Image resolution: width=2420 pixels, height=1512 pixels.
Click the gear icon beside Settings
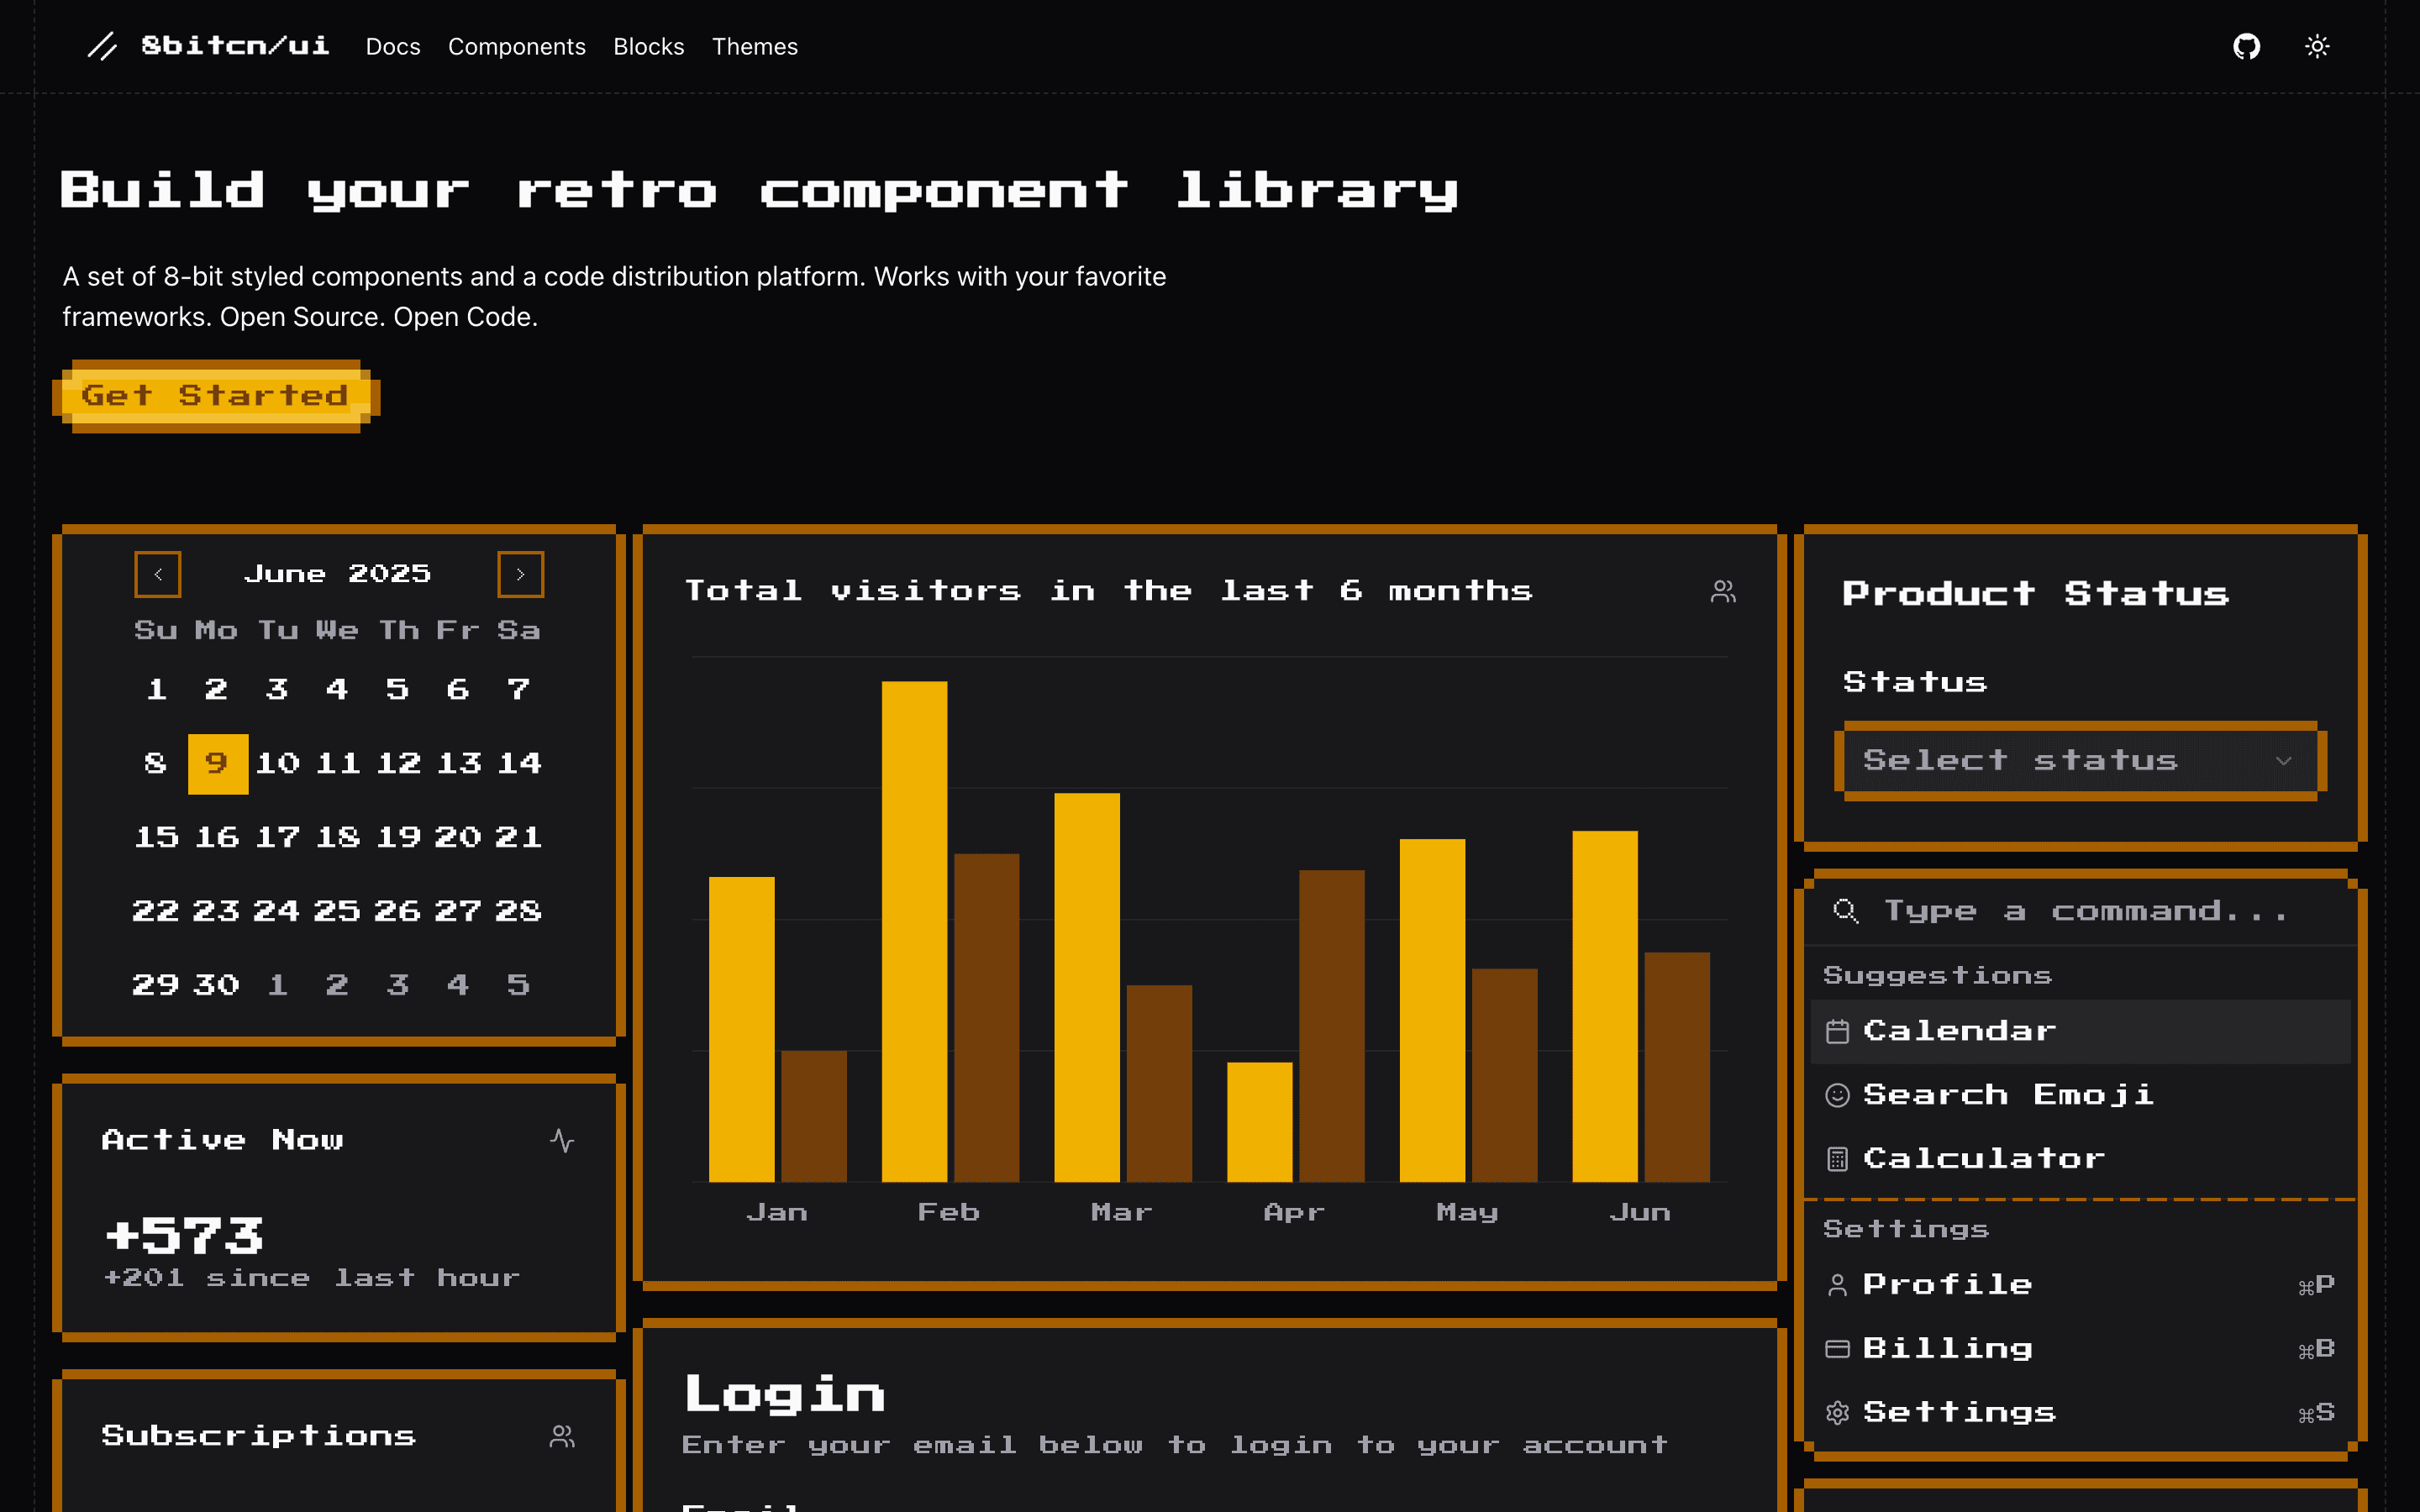point(1837,1413)
